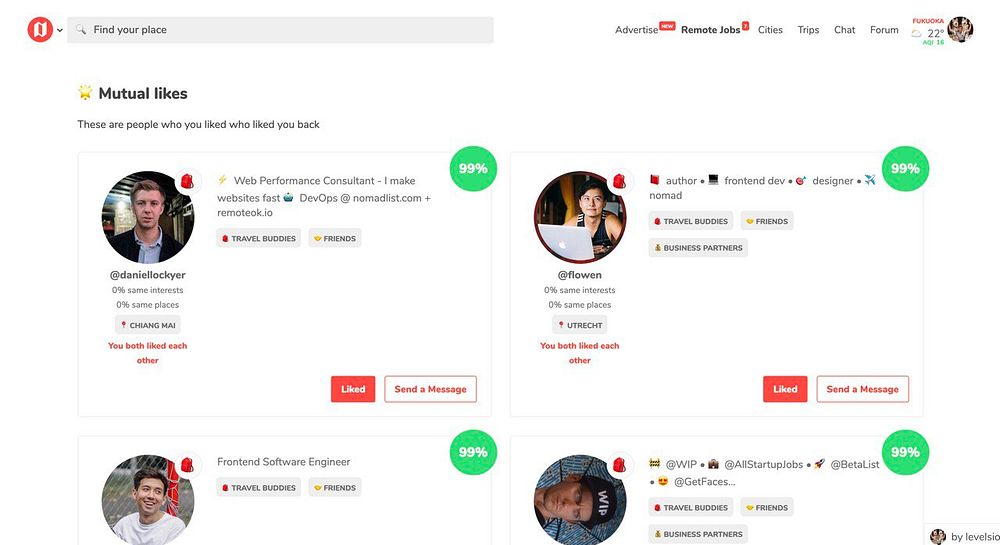Viewport: 1000px width, 545px height.
Task: Click the backpack badge on @daniellockyer's photo
Action: click(187, 181)
